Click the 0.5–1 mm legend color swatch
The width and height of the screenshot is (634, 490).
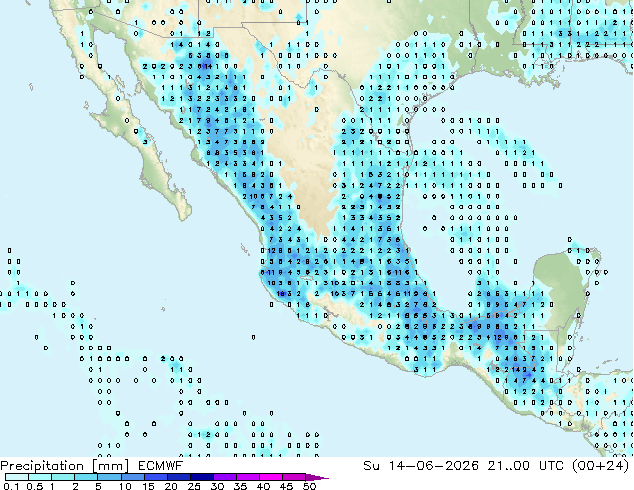click(40, 477)
